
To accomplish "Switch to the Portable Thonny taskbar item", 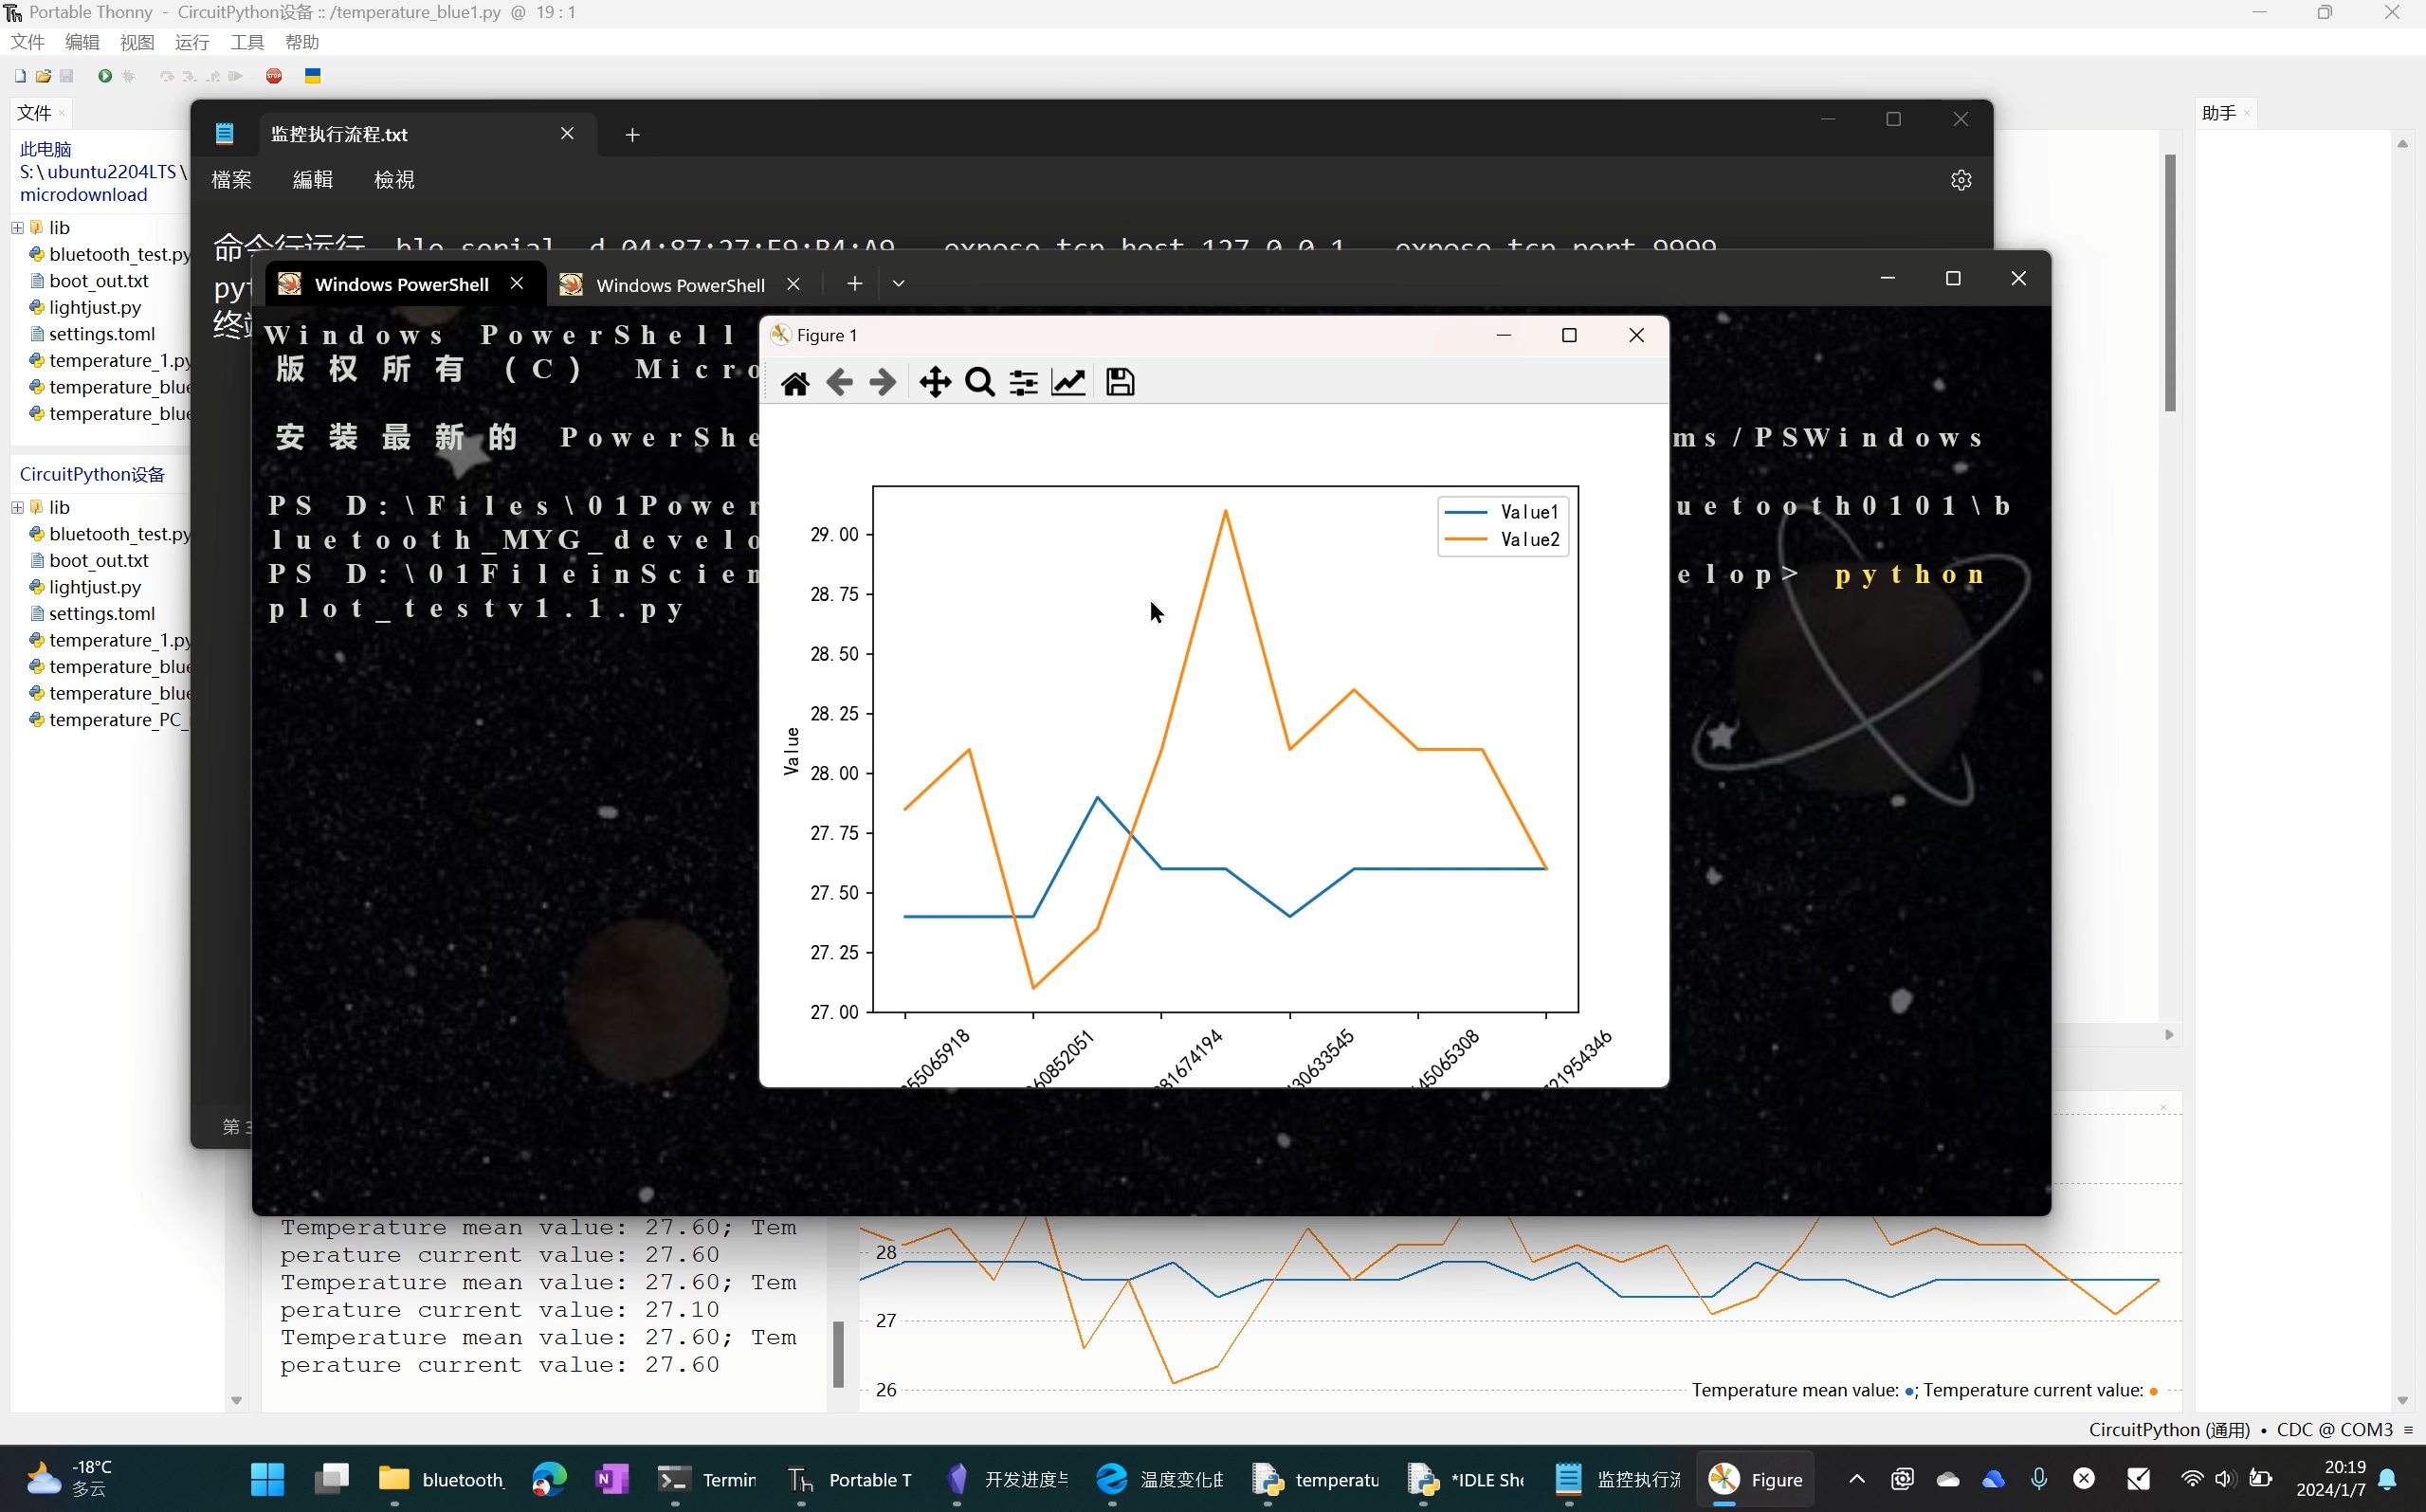I will (850, 1479).
